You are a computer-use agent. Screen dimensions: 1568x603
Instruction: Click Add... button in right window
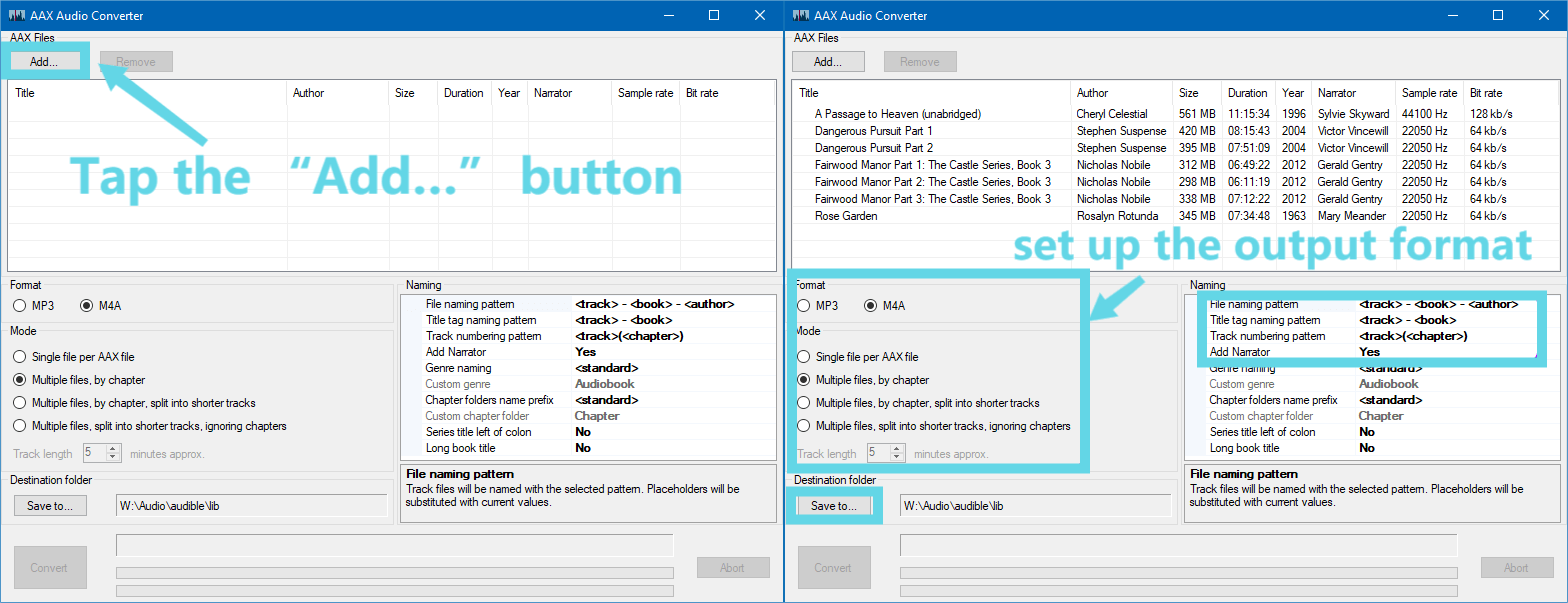point(828,62)
